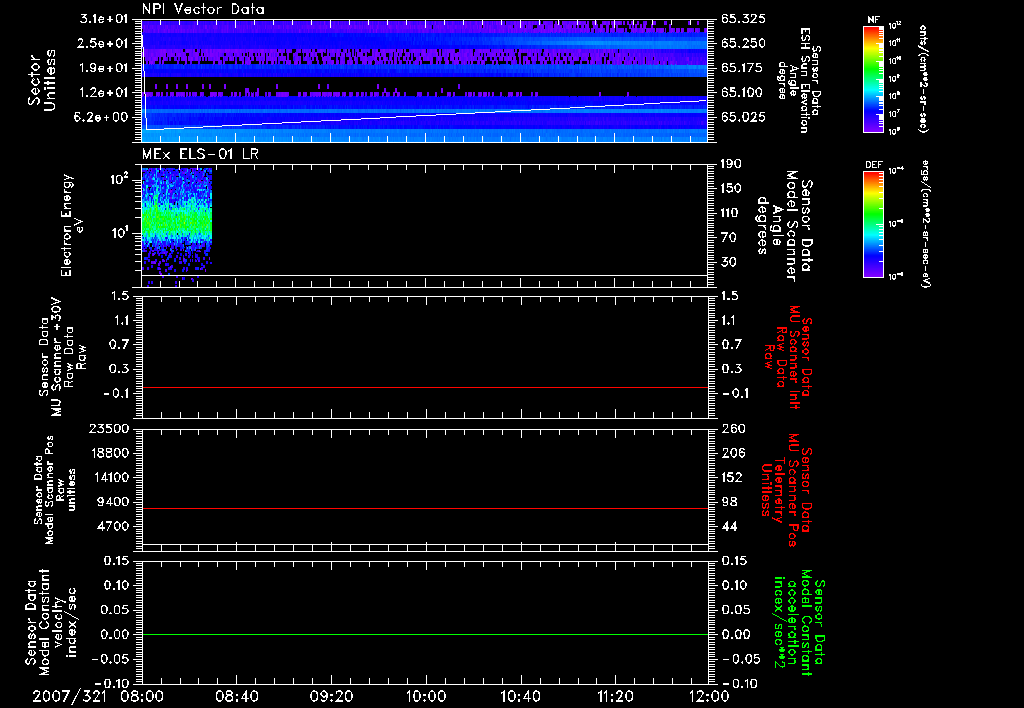Screen dimensions: 1024x708
Task: Click the 10:00 time axis label
Action: pos(426,696)
